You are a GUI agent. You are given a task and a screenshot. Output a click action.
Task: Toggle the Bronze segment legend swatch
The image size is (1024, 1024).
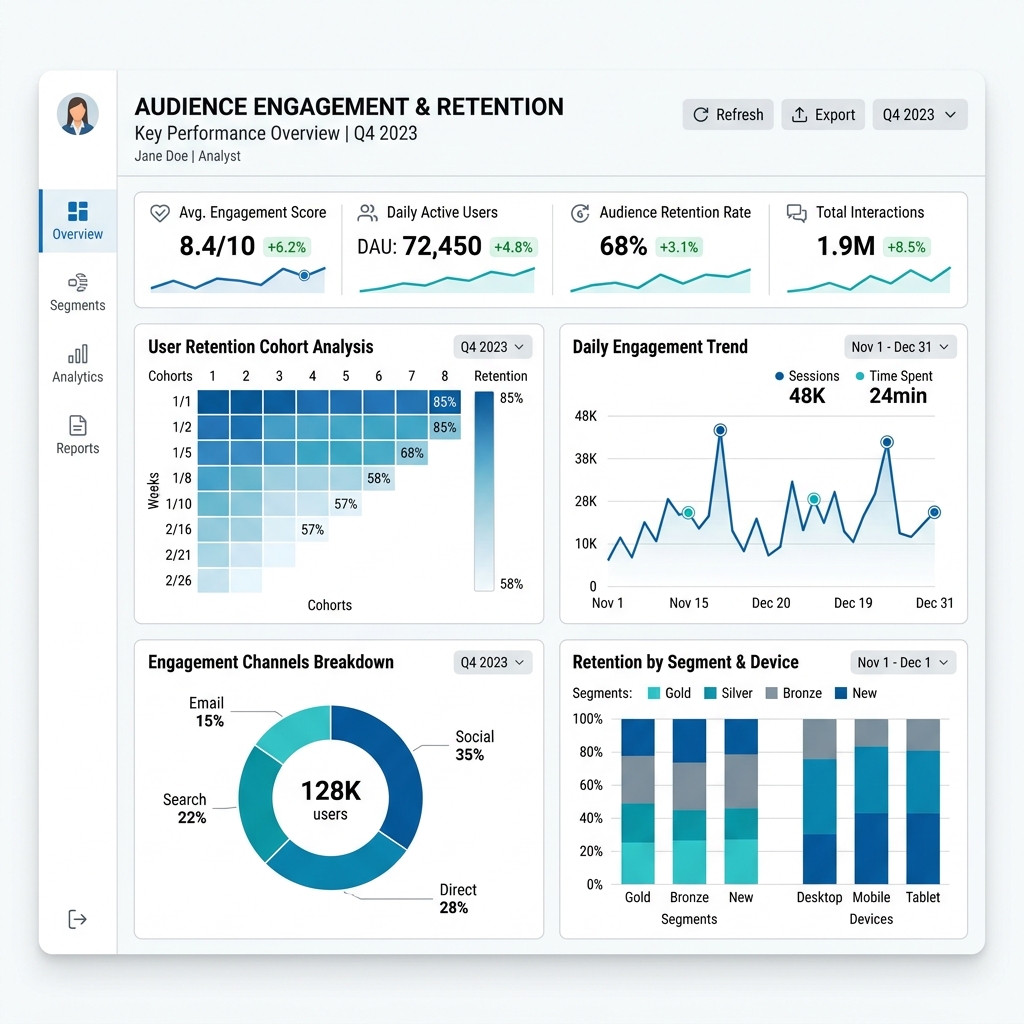click(x=771, y=693)
